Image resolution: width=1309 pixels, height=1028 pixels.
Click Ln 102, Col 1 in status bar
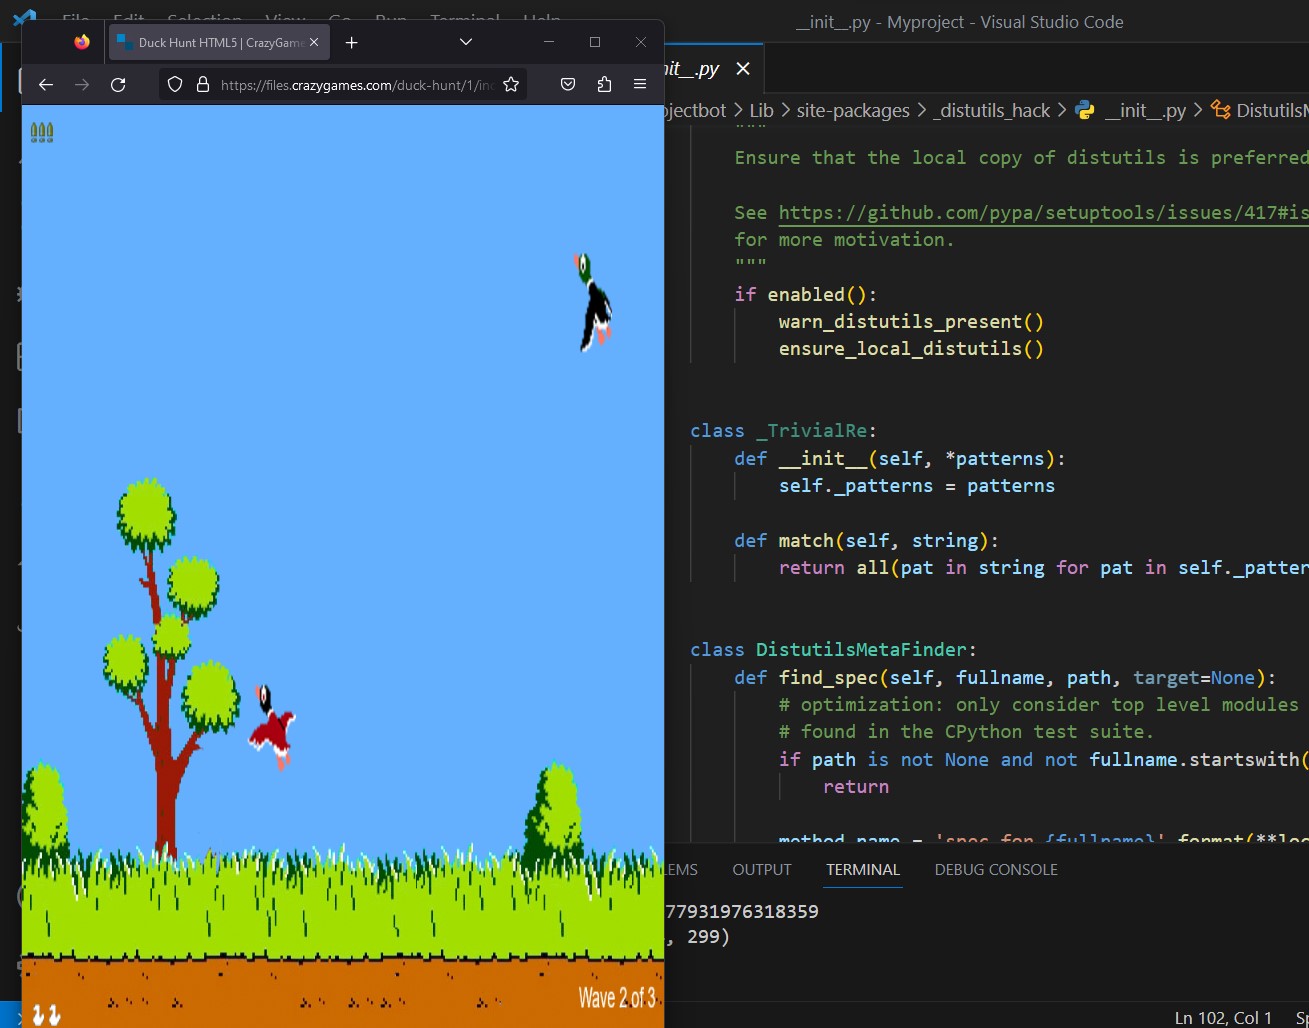pos(1223,1017)
